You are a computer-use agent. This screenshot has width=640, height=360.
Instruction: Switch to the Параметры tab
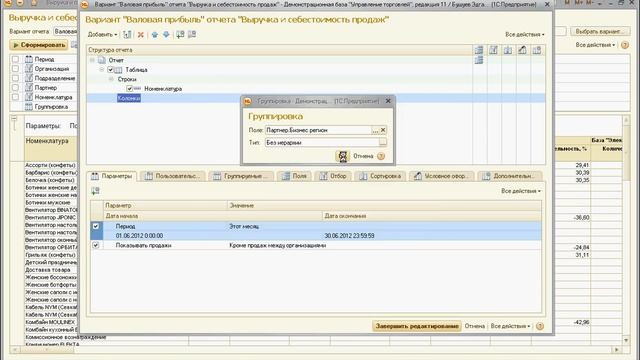[x=111, y=176]
